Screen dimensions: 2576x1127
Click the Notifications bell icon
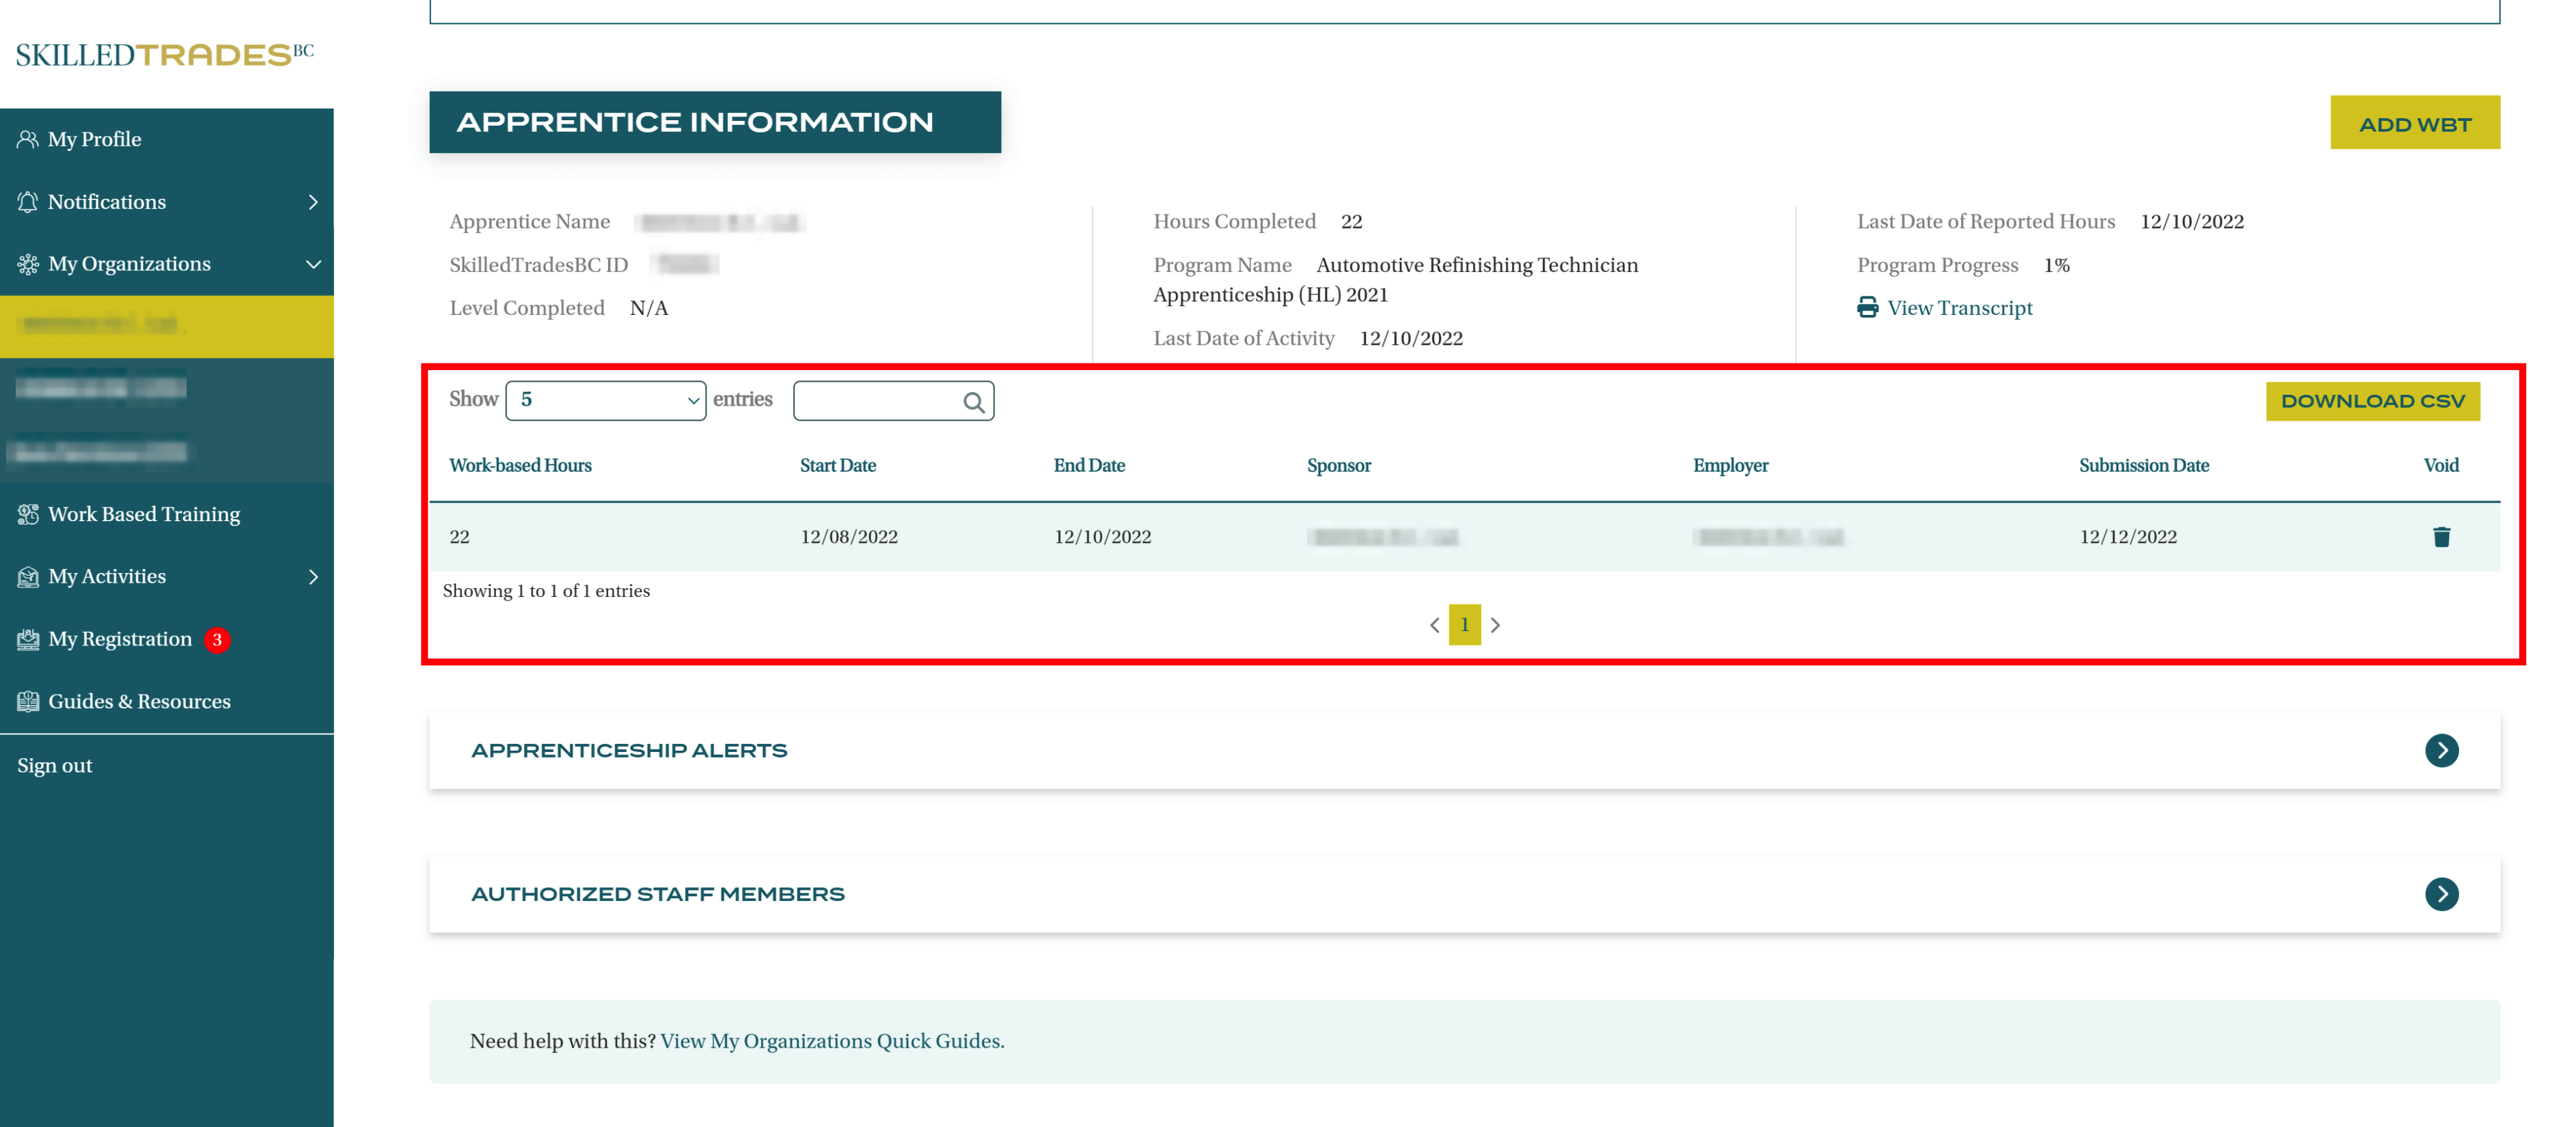27,202
